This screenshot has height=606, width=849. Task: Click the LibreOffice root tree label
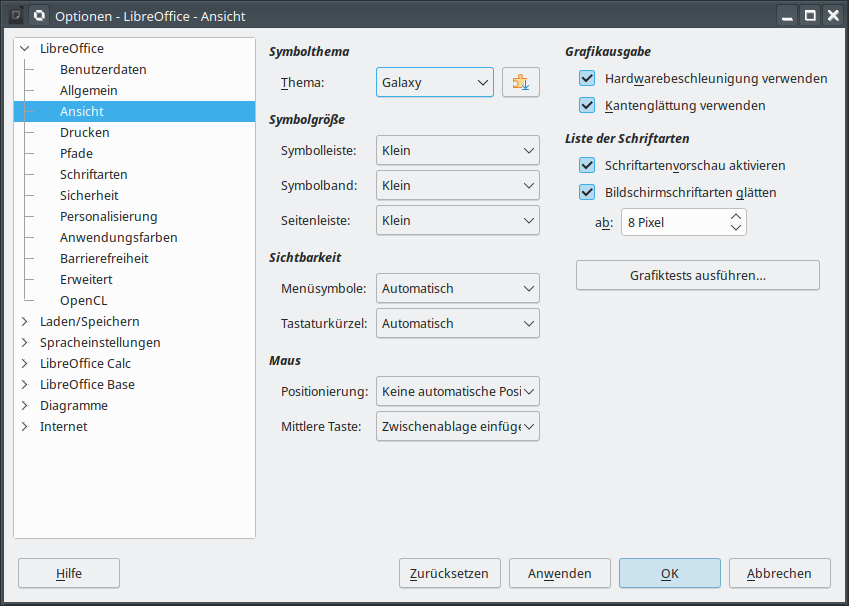pos(71,48)
